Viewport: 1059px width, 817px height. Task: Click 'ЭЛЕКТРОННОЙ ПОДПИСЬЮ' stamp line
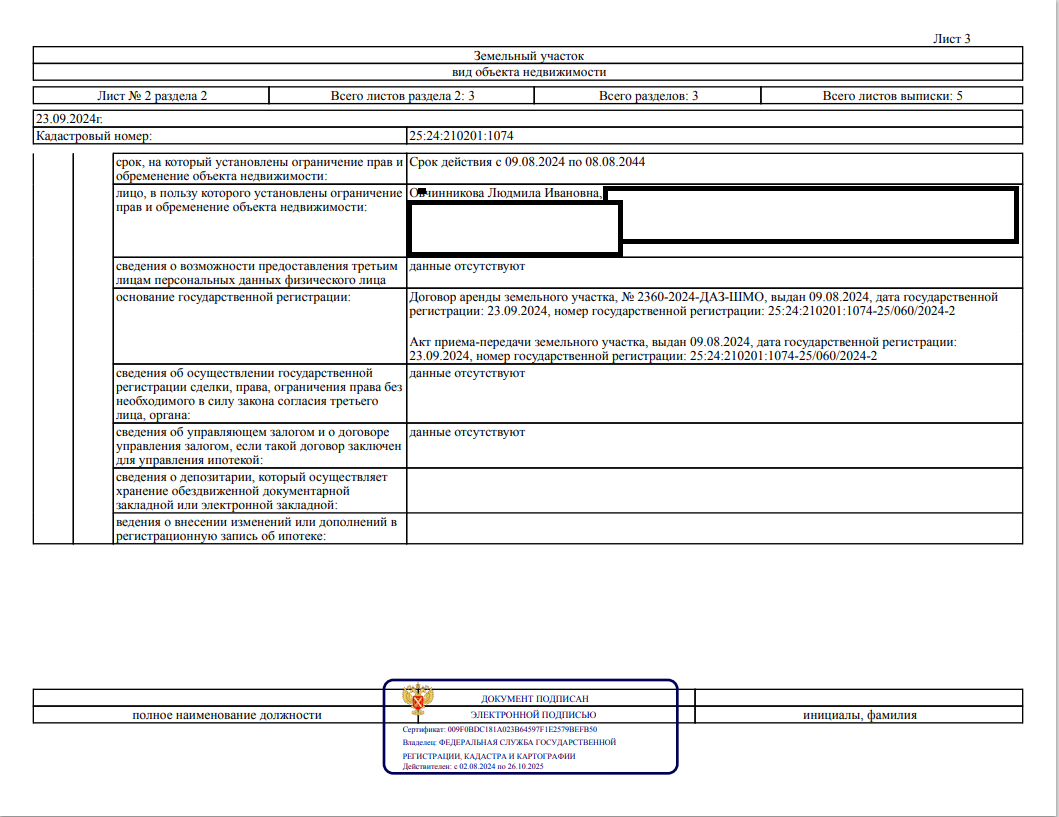click(534, 714)
